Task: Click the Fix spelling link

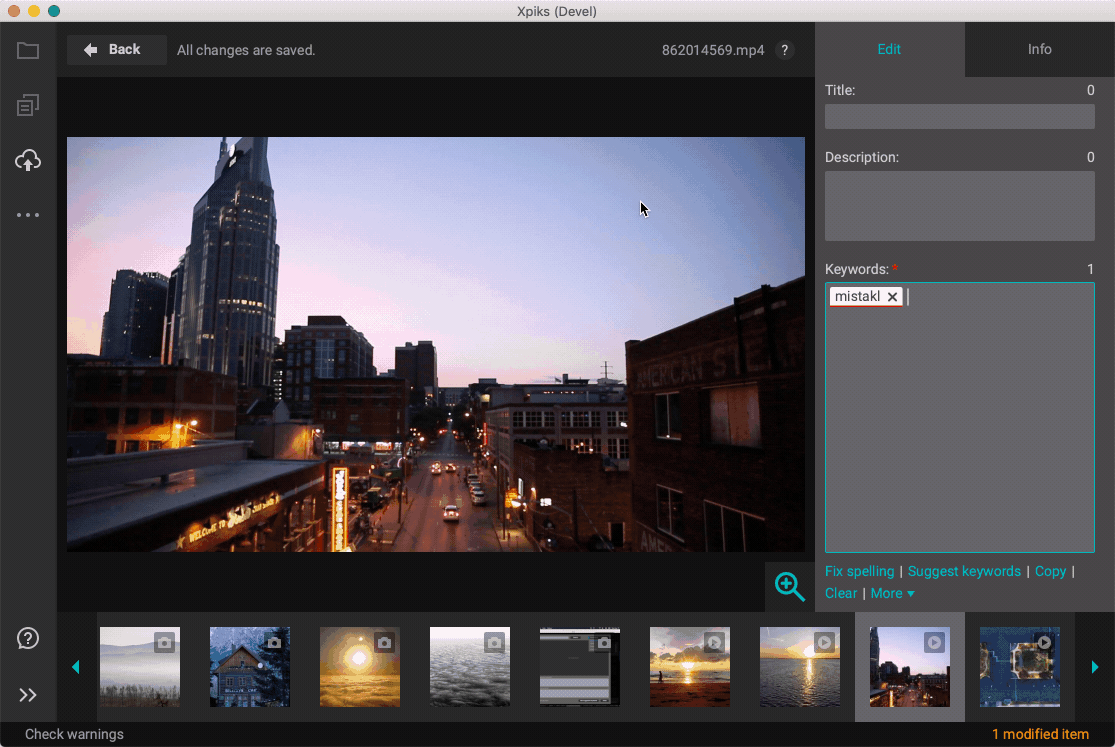Action: (859, 571)
